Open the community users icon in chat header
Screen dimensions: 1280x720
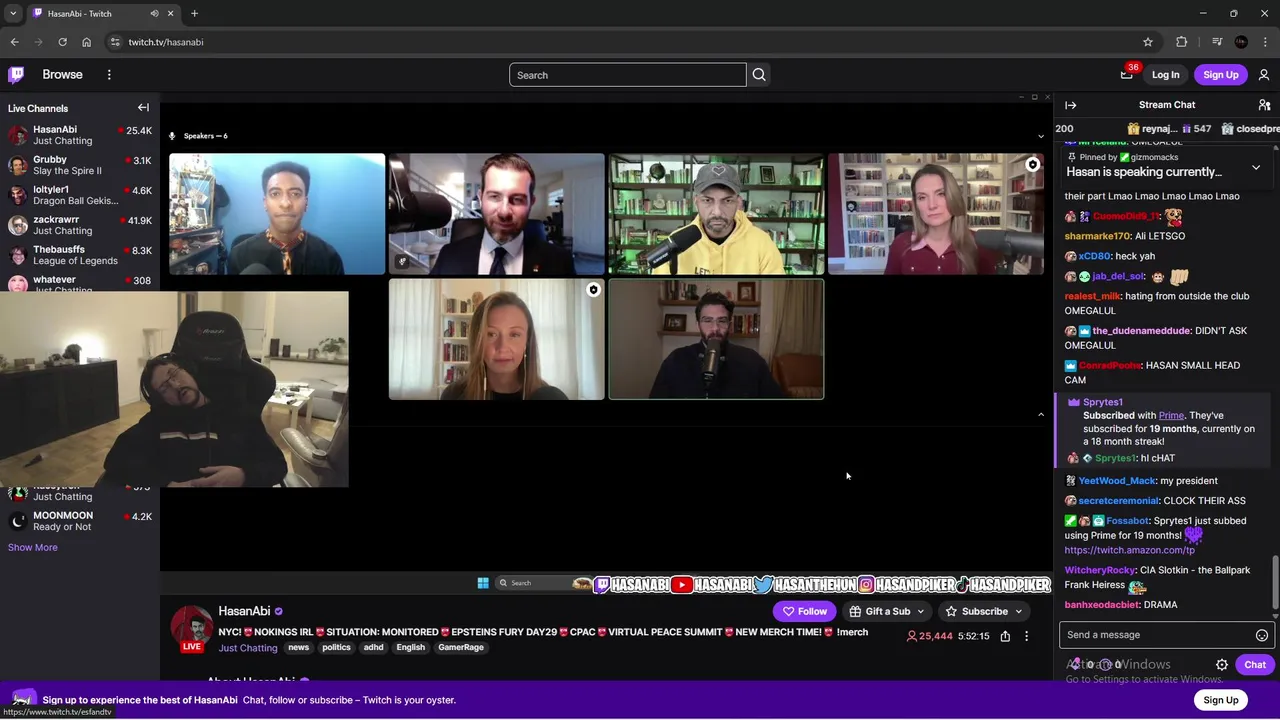[1264, 105]
